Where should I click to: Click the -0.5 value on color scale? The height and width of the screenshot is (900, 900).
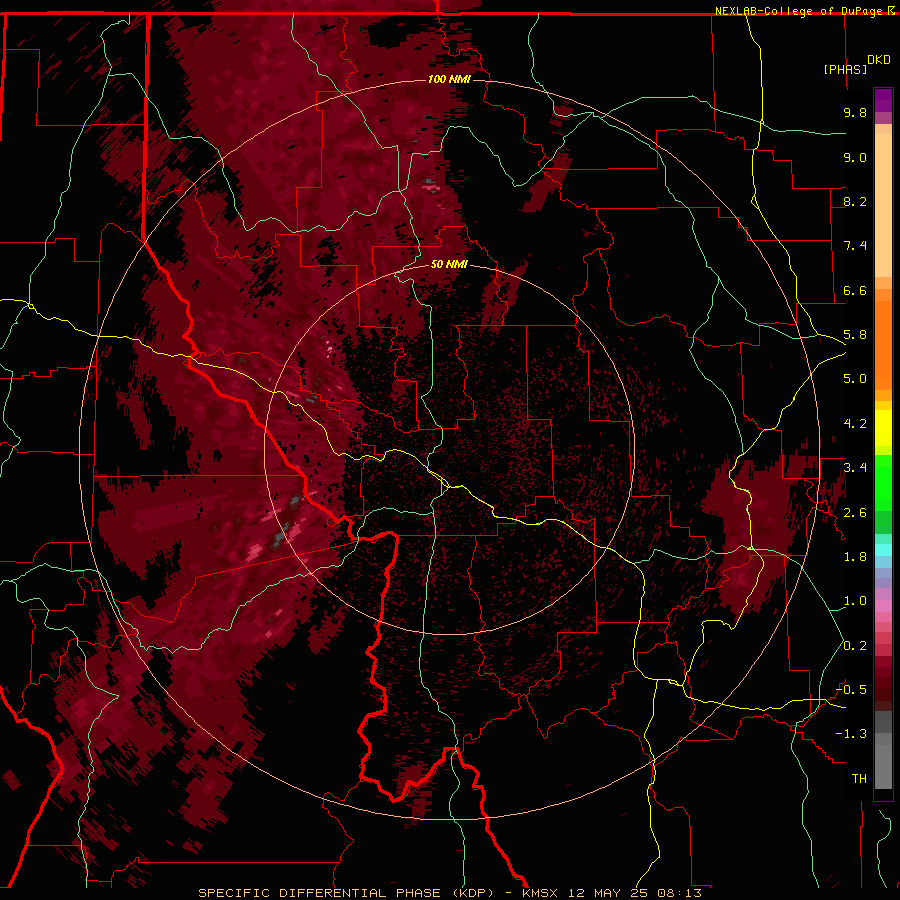[x=851, y=690]
